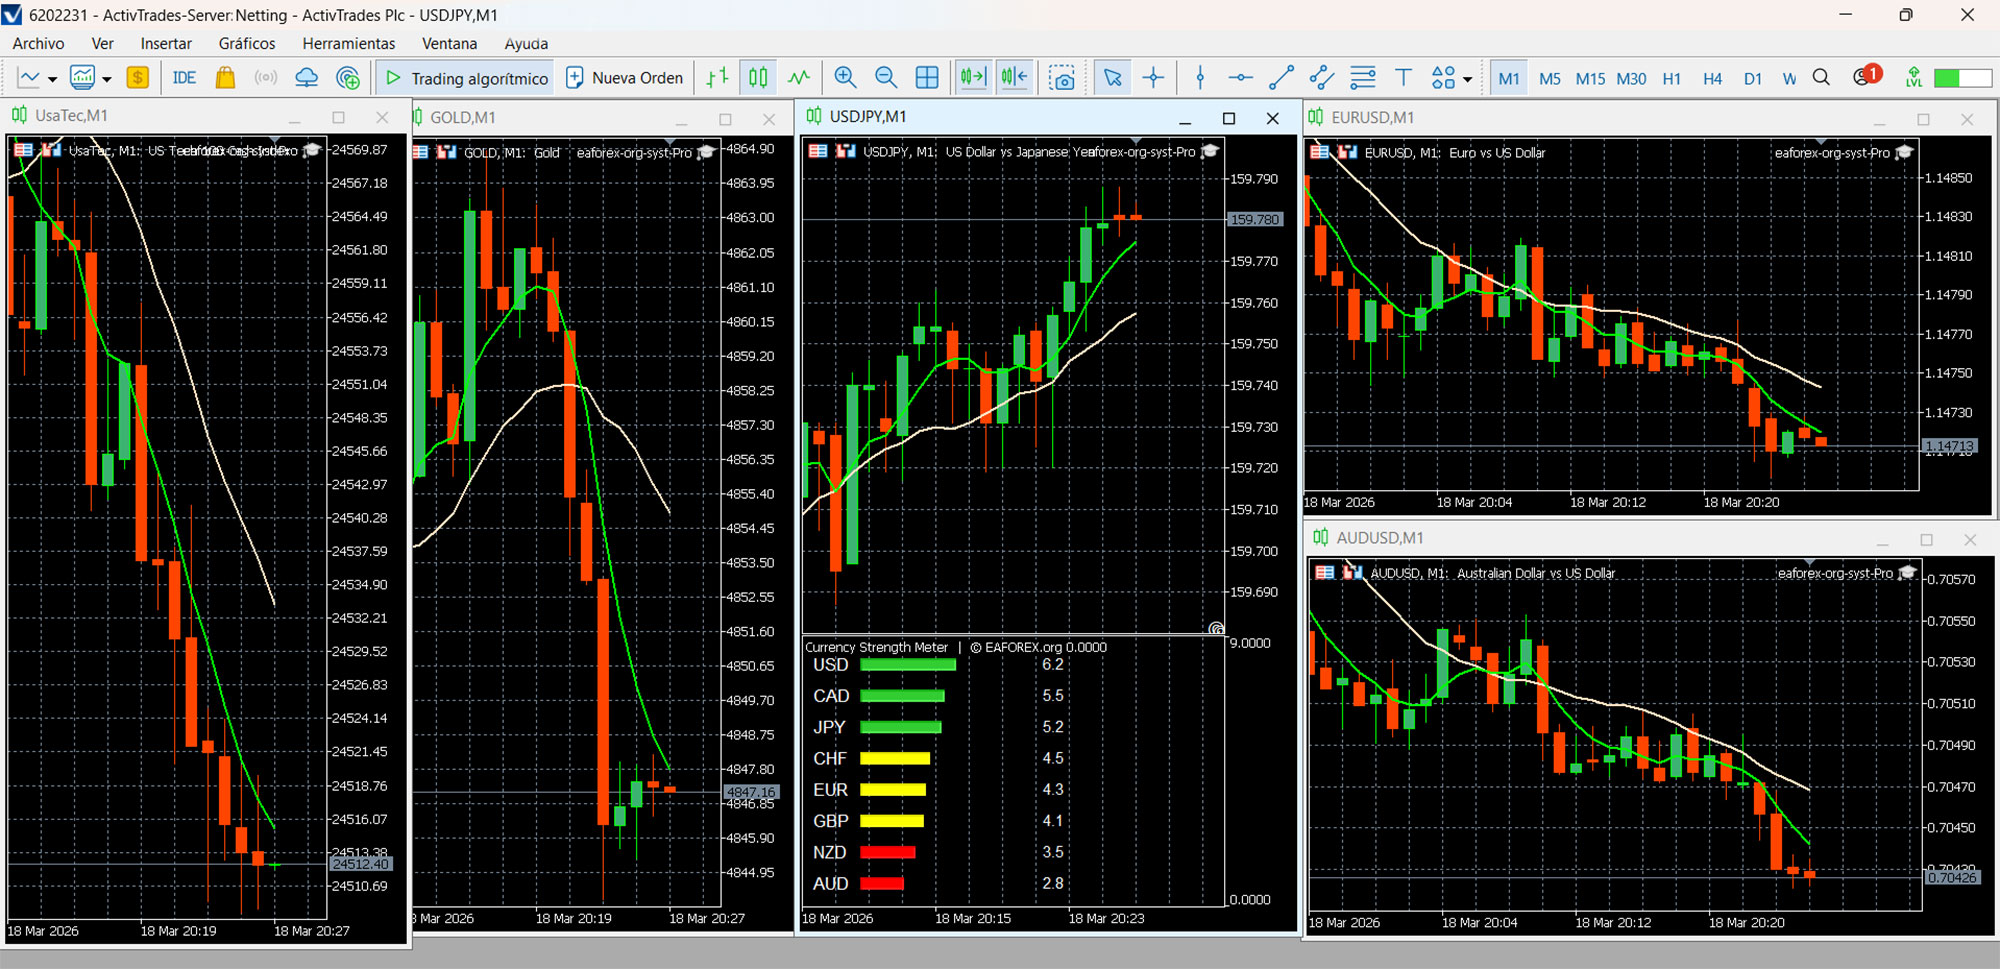
Task: Expand the shapes objects dropdown arrow
Action: tap(1467, 79)
